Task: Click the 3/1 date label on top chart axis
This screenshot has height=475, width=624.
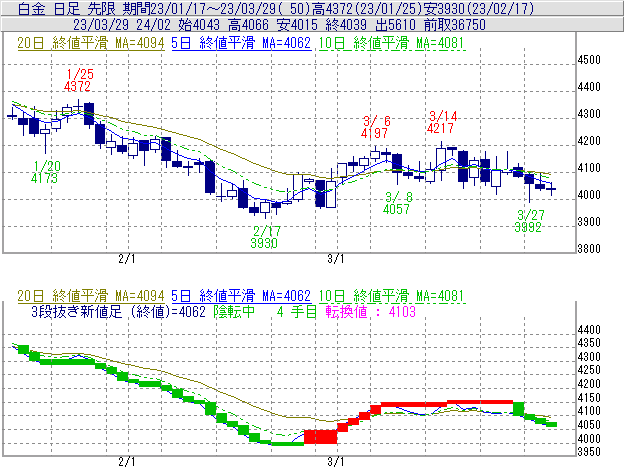Action: [335, 259]
